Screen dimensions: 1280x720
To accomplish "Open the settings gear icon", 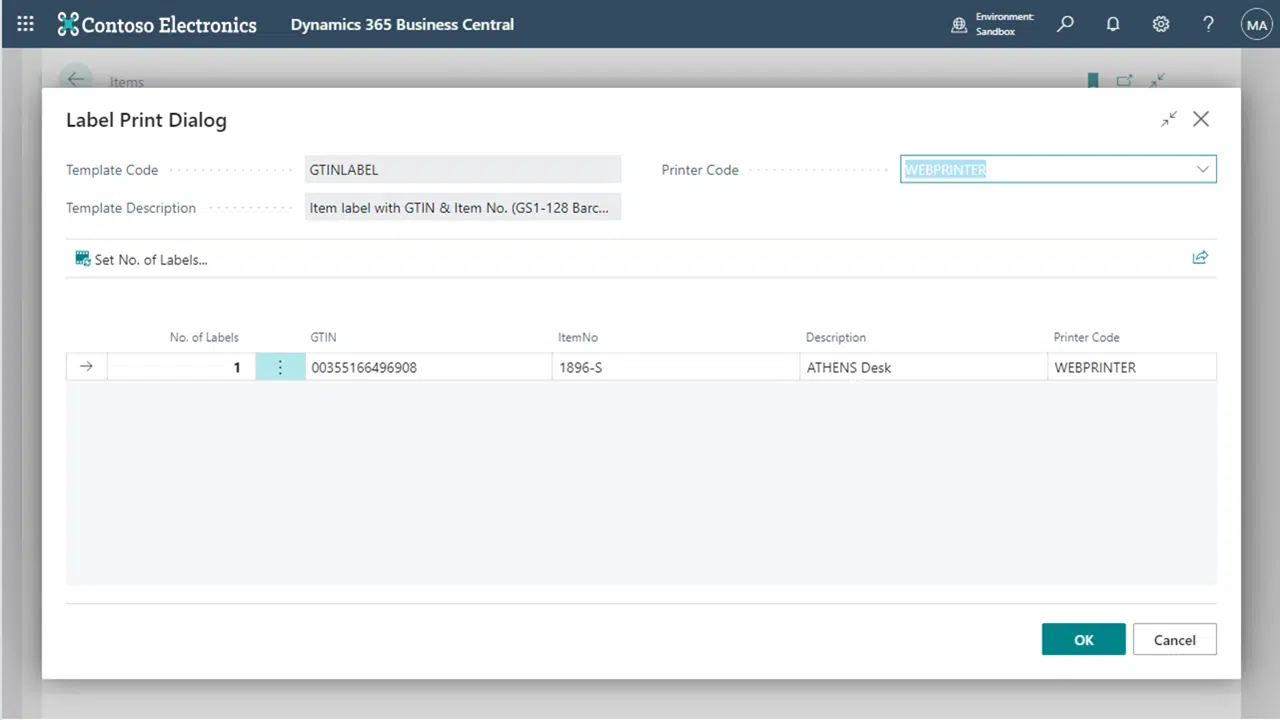I will pyautogui.click(x=1161, y=24).
